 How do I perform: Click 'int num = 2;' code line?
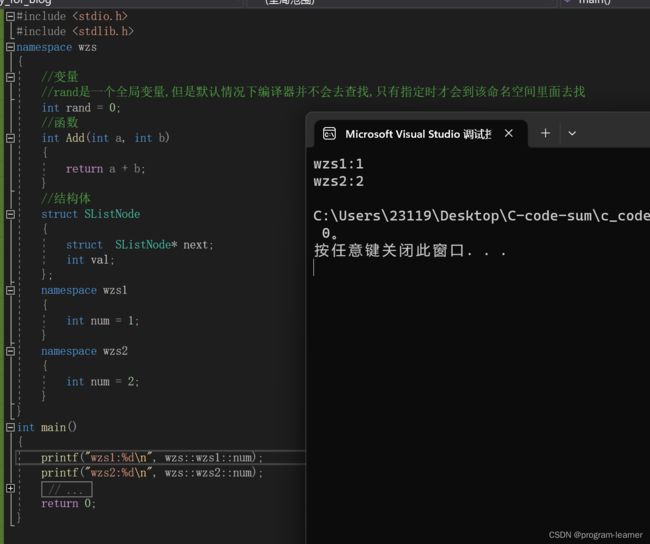(102, 381)
